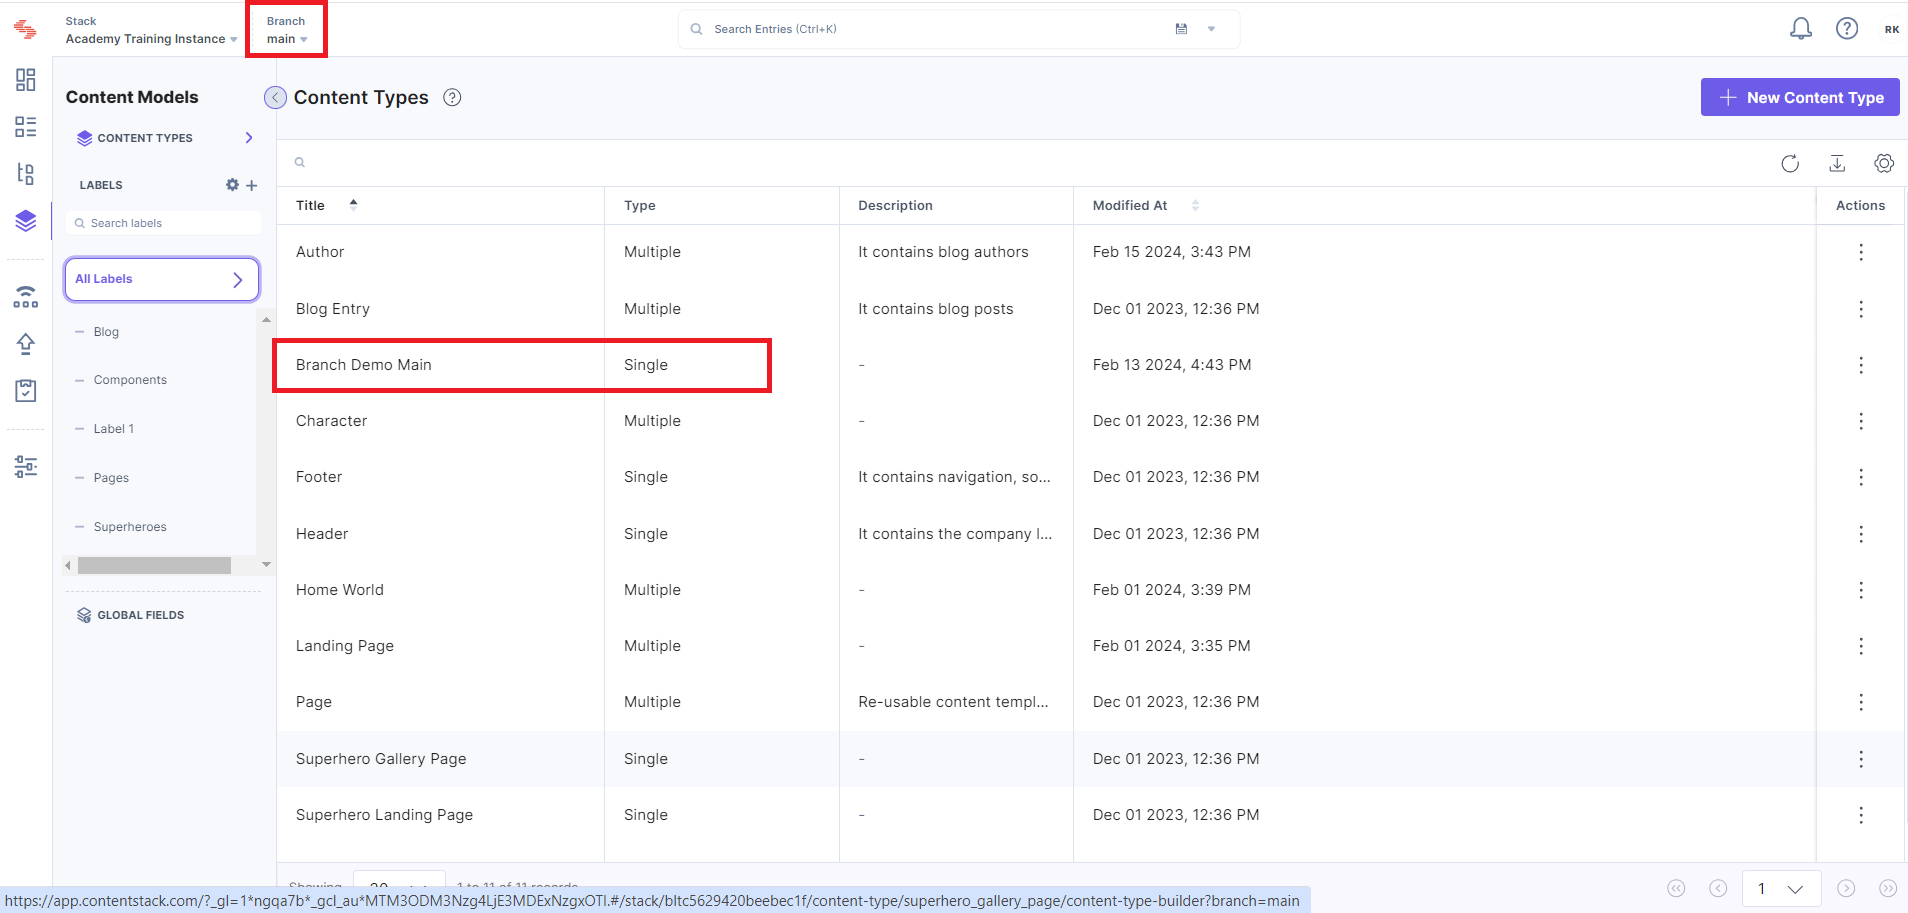Screen dimensions: 1908x913
Task: Click the import content type download icon
Action: (x=1837, y=163)
